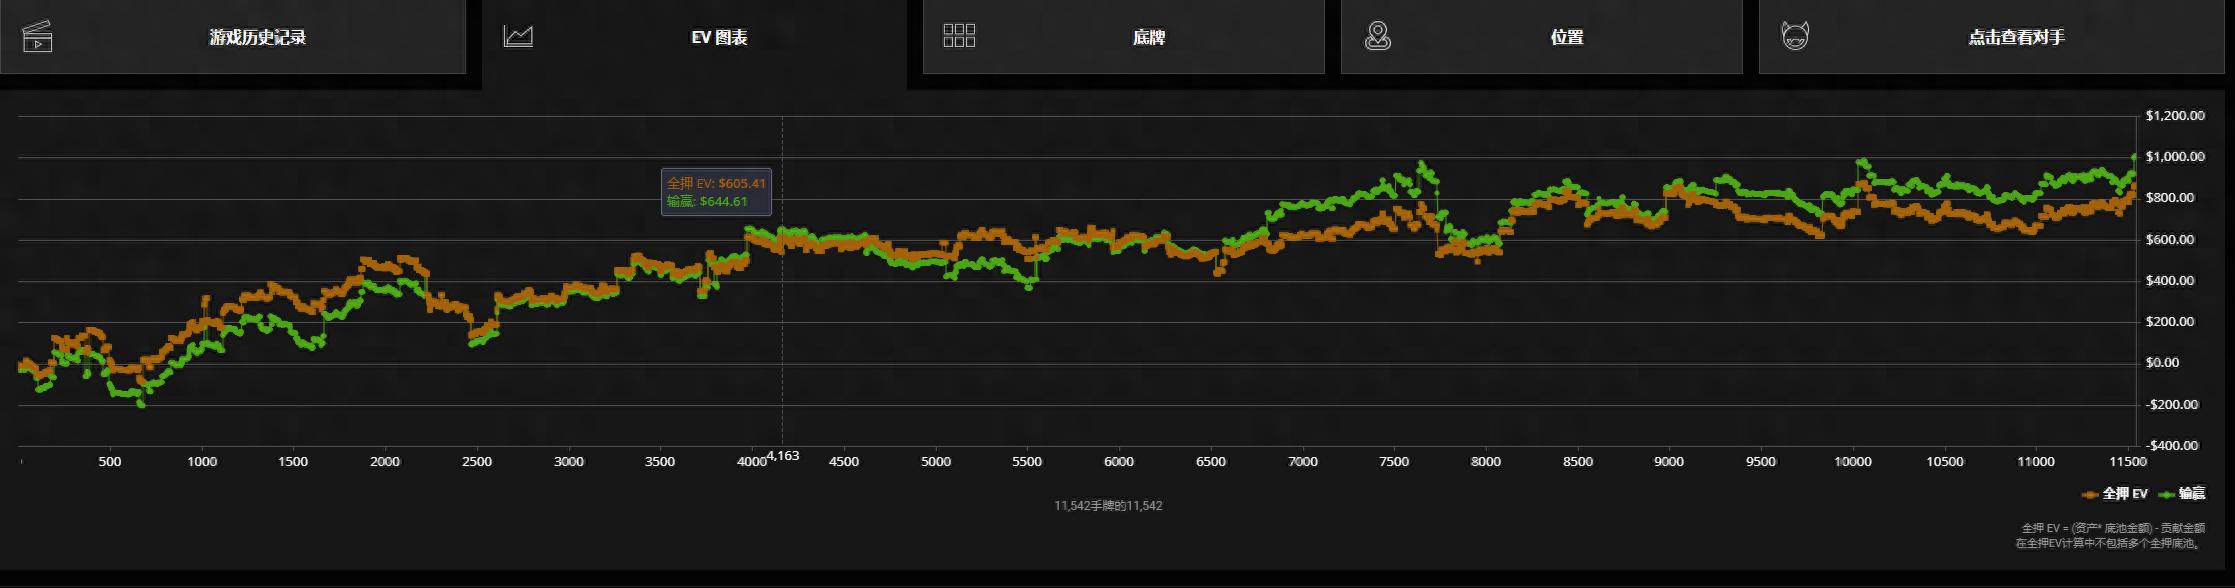Click the 4,163 crosshair marker on x-axis
The height and width of the screenshot is (588, 2235).
pyautogui.click(x=783, y=456)
